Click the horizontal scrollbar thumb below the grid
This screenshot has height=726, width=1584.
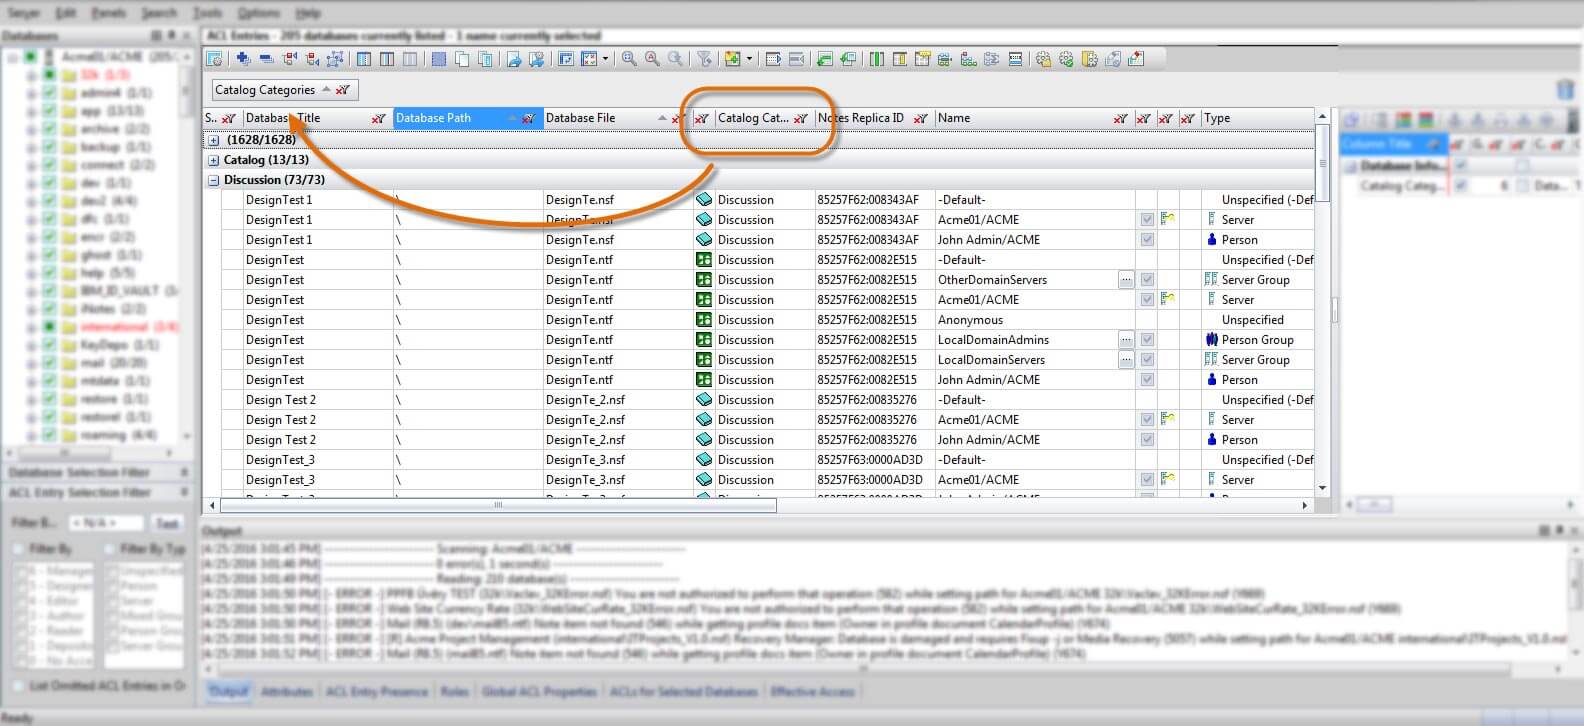tap(497, 506)
